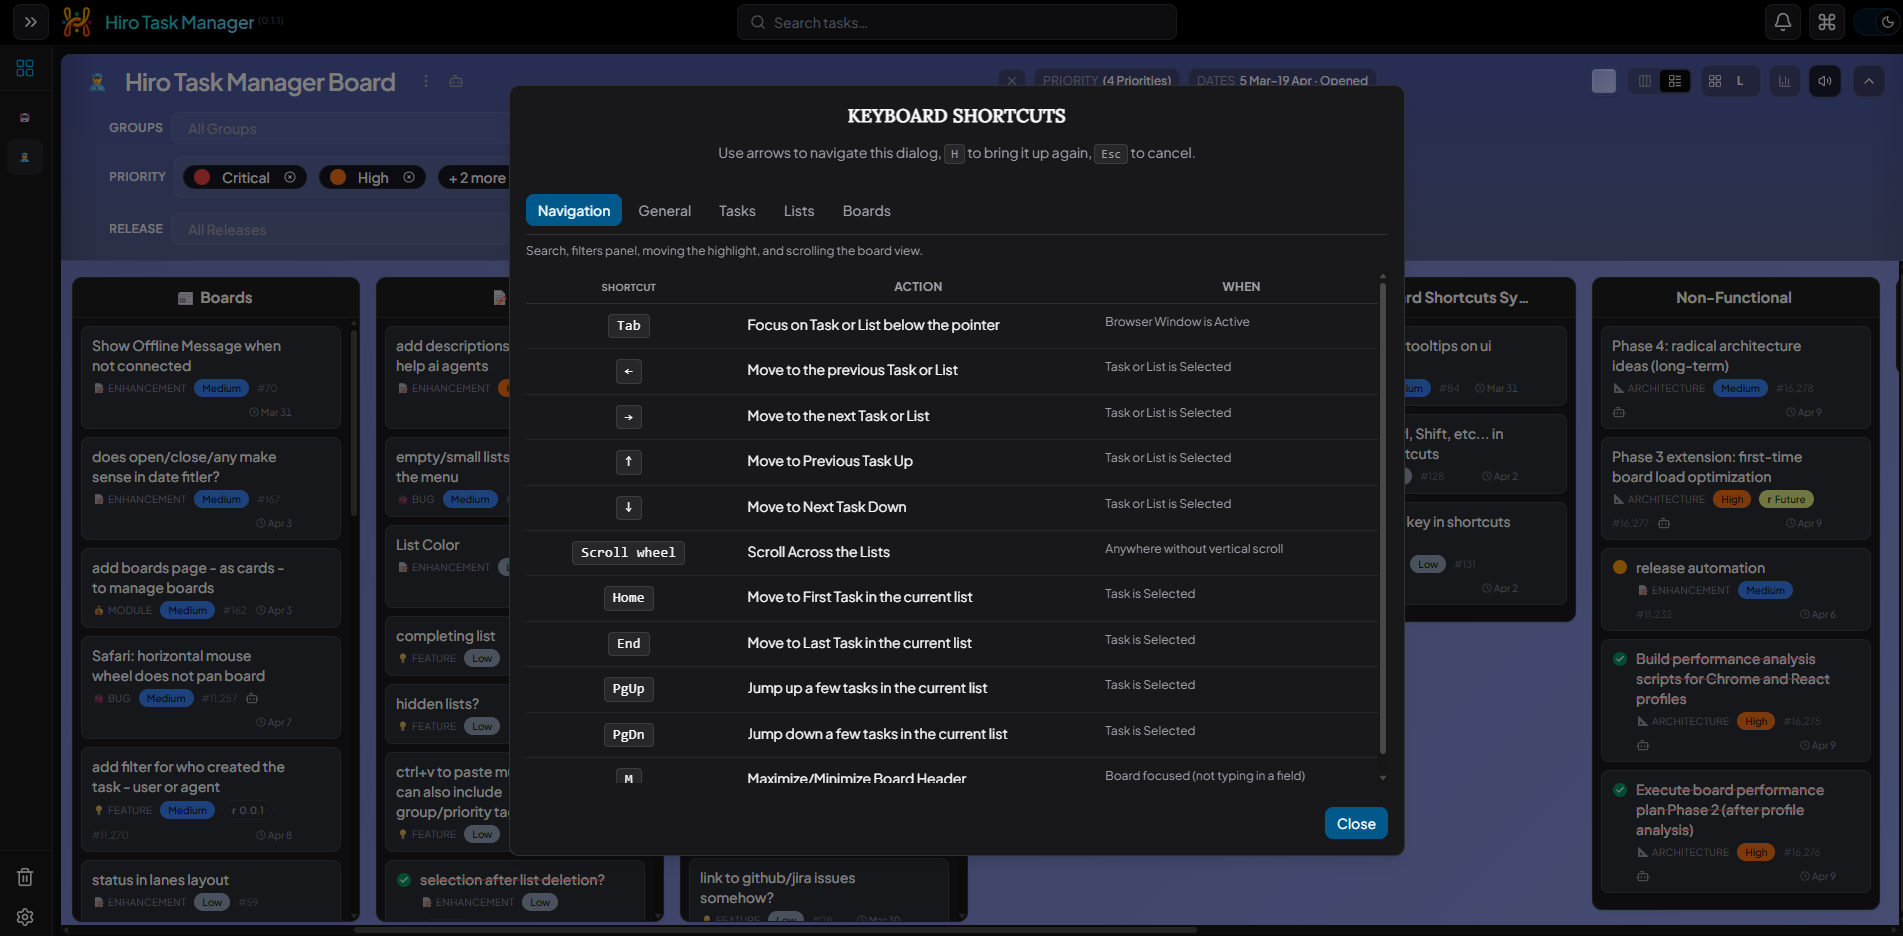This screenshot has width=1903, height=936.
Task: Open the dashboard grid icon in the sidebar
Action: pos(25,68)
